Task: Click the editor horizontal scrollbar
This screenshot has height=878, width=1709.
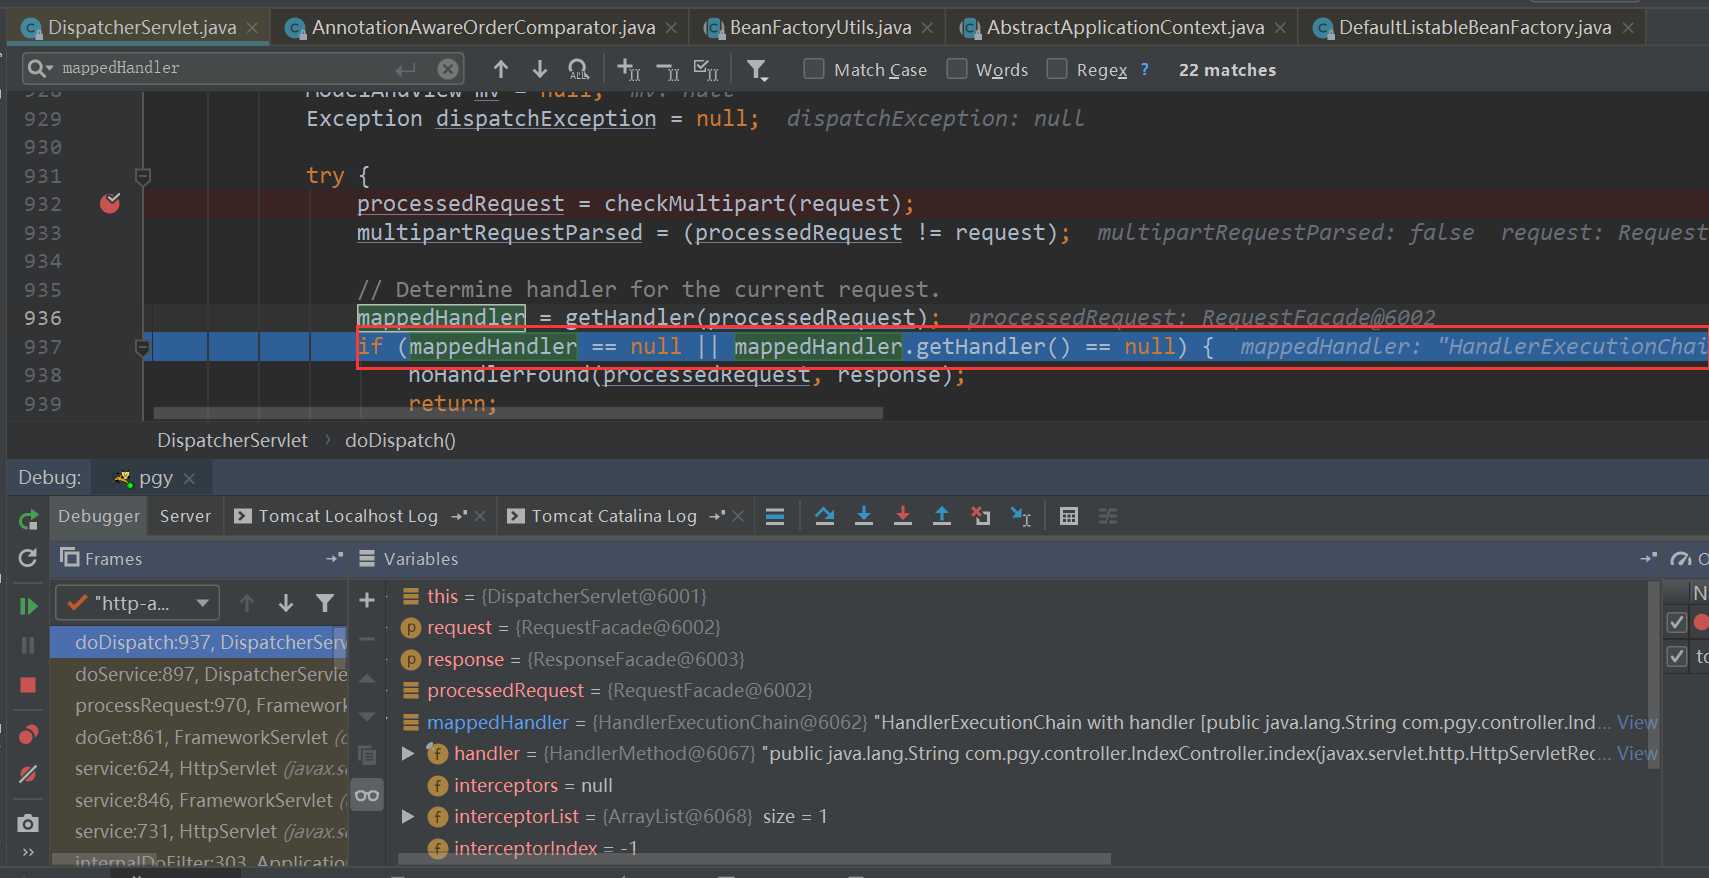Action: (518, 412)
